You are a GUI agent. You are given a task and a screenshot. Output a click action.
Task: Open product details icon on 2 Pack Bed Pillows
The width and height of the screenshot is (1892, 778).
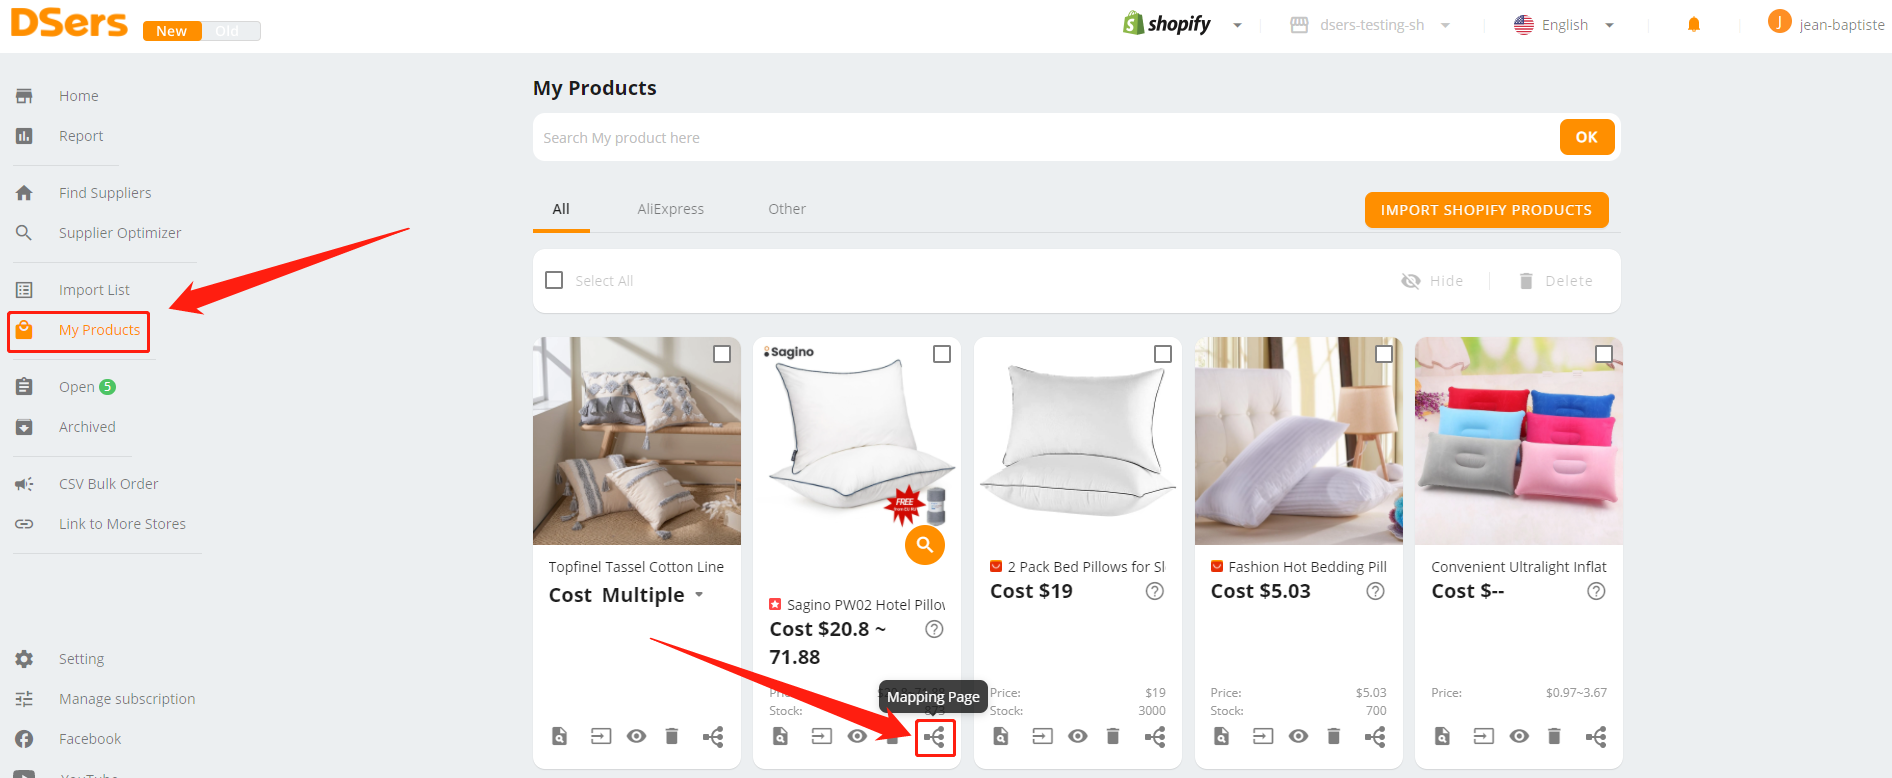point(1001,737)
